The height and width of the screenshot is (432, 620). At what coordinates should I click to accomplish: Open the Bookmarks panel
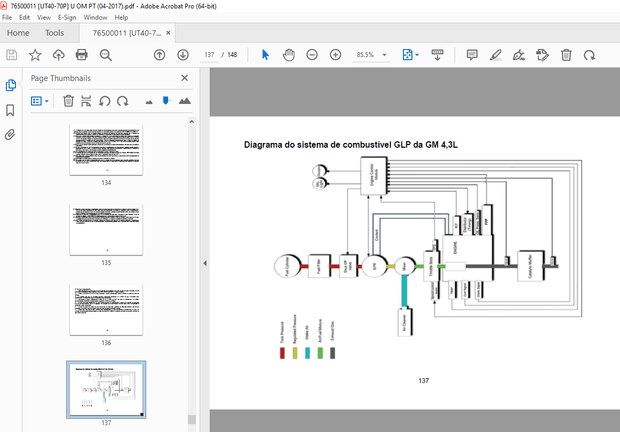click(x=10, y=110)
